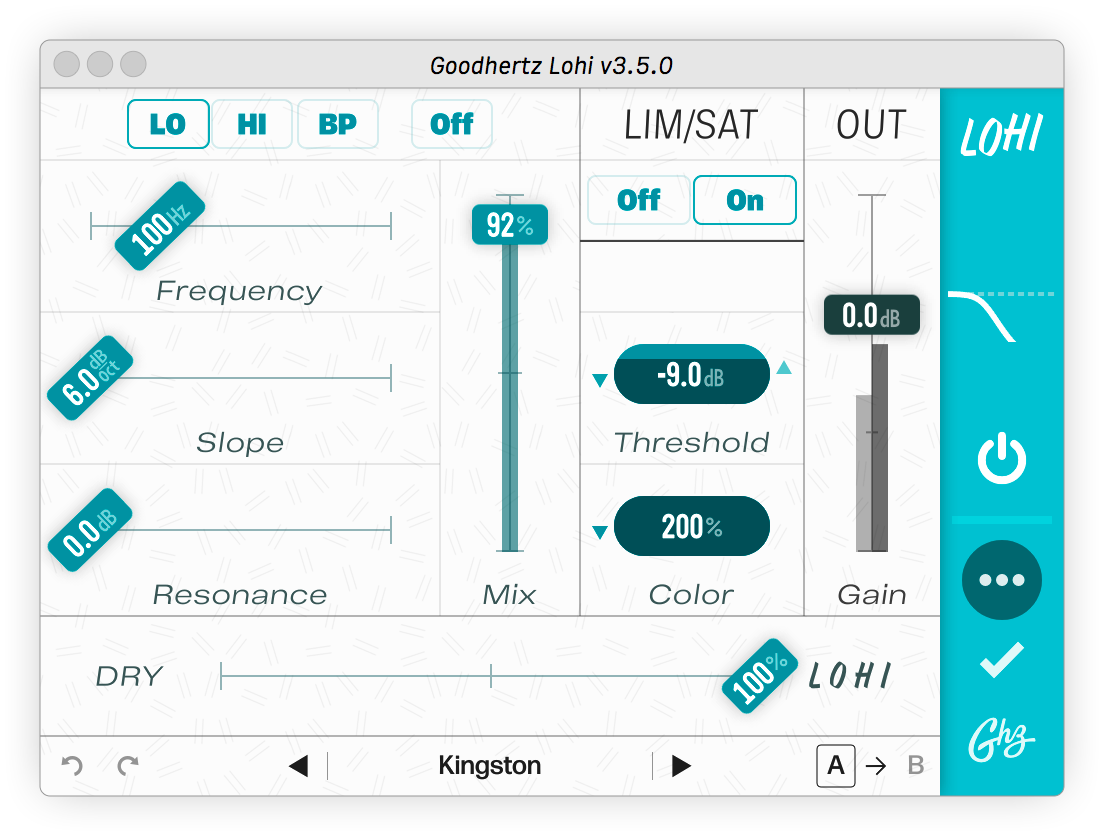Screen dimensions: 1104x836
Task: Click the 92% Mix slider handle
Action: [x=510, y=225]
